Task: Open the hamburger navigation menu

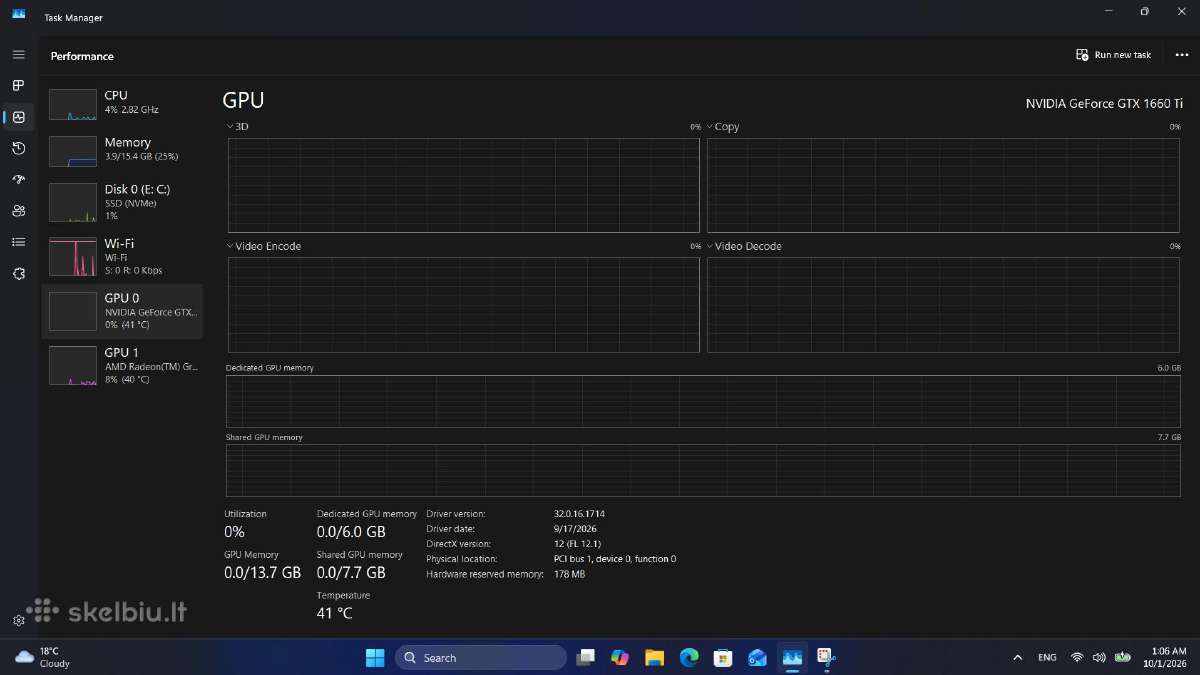Action: 18,54
